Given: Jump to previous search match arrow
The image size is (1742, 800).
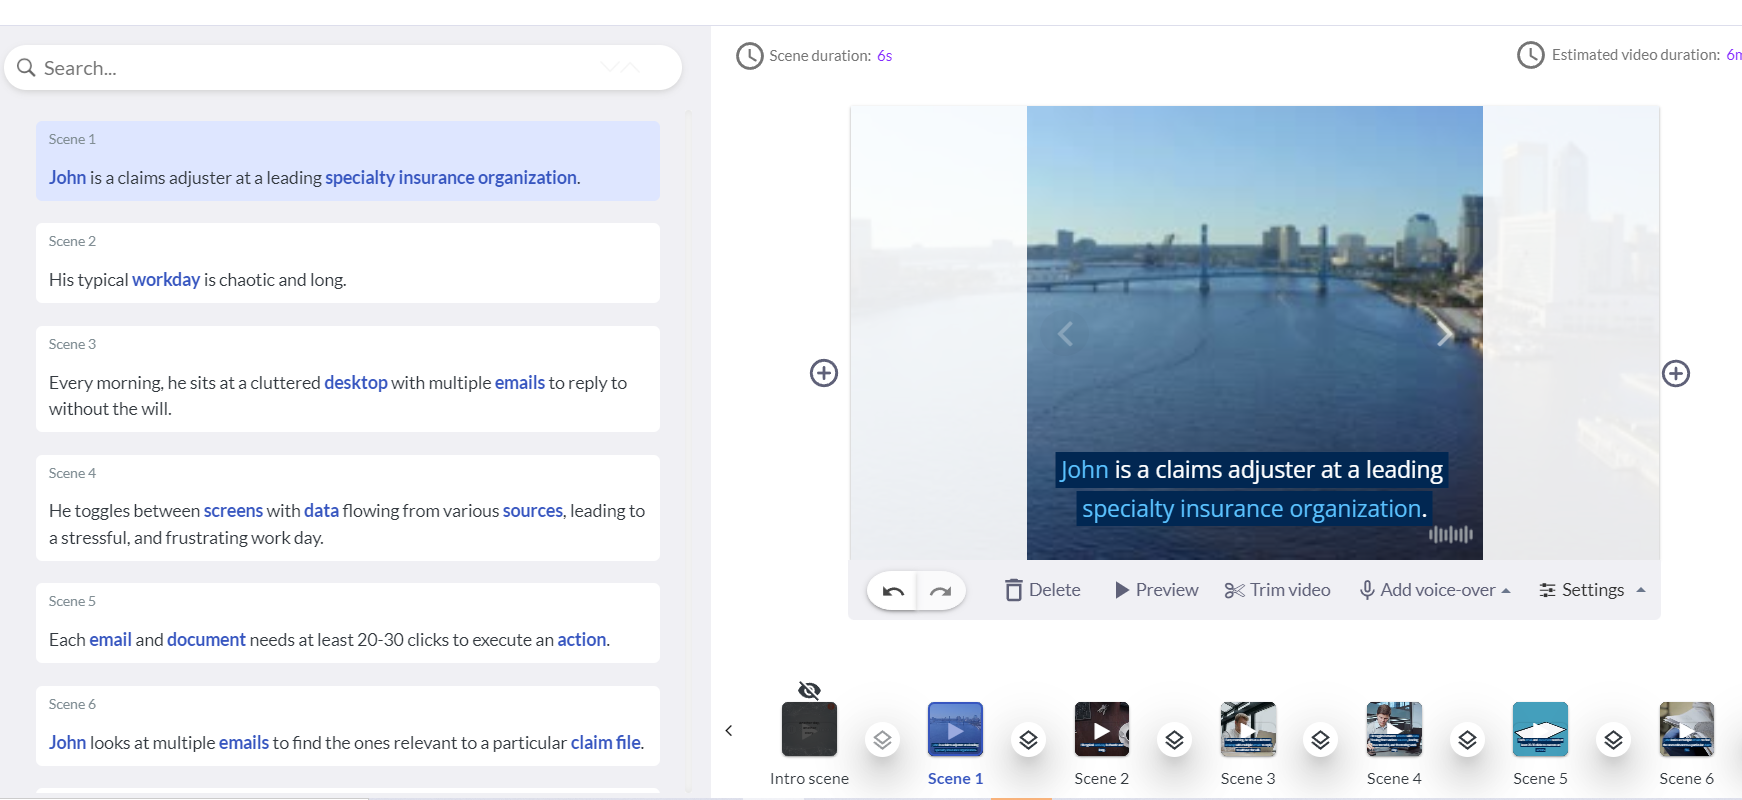Looking at the screenshot, I should click(630, 67).
